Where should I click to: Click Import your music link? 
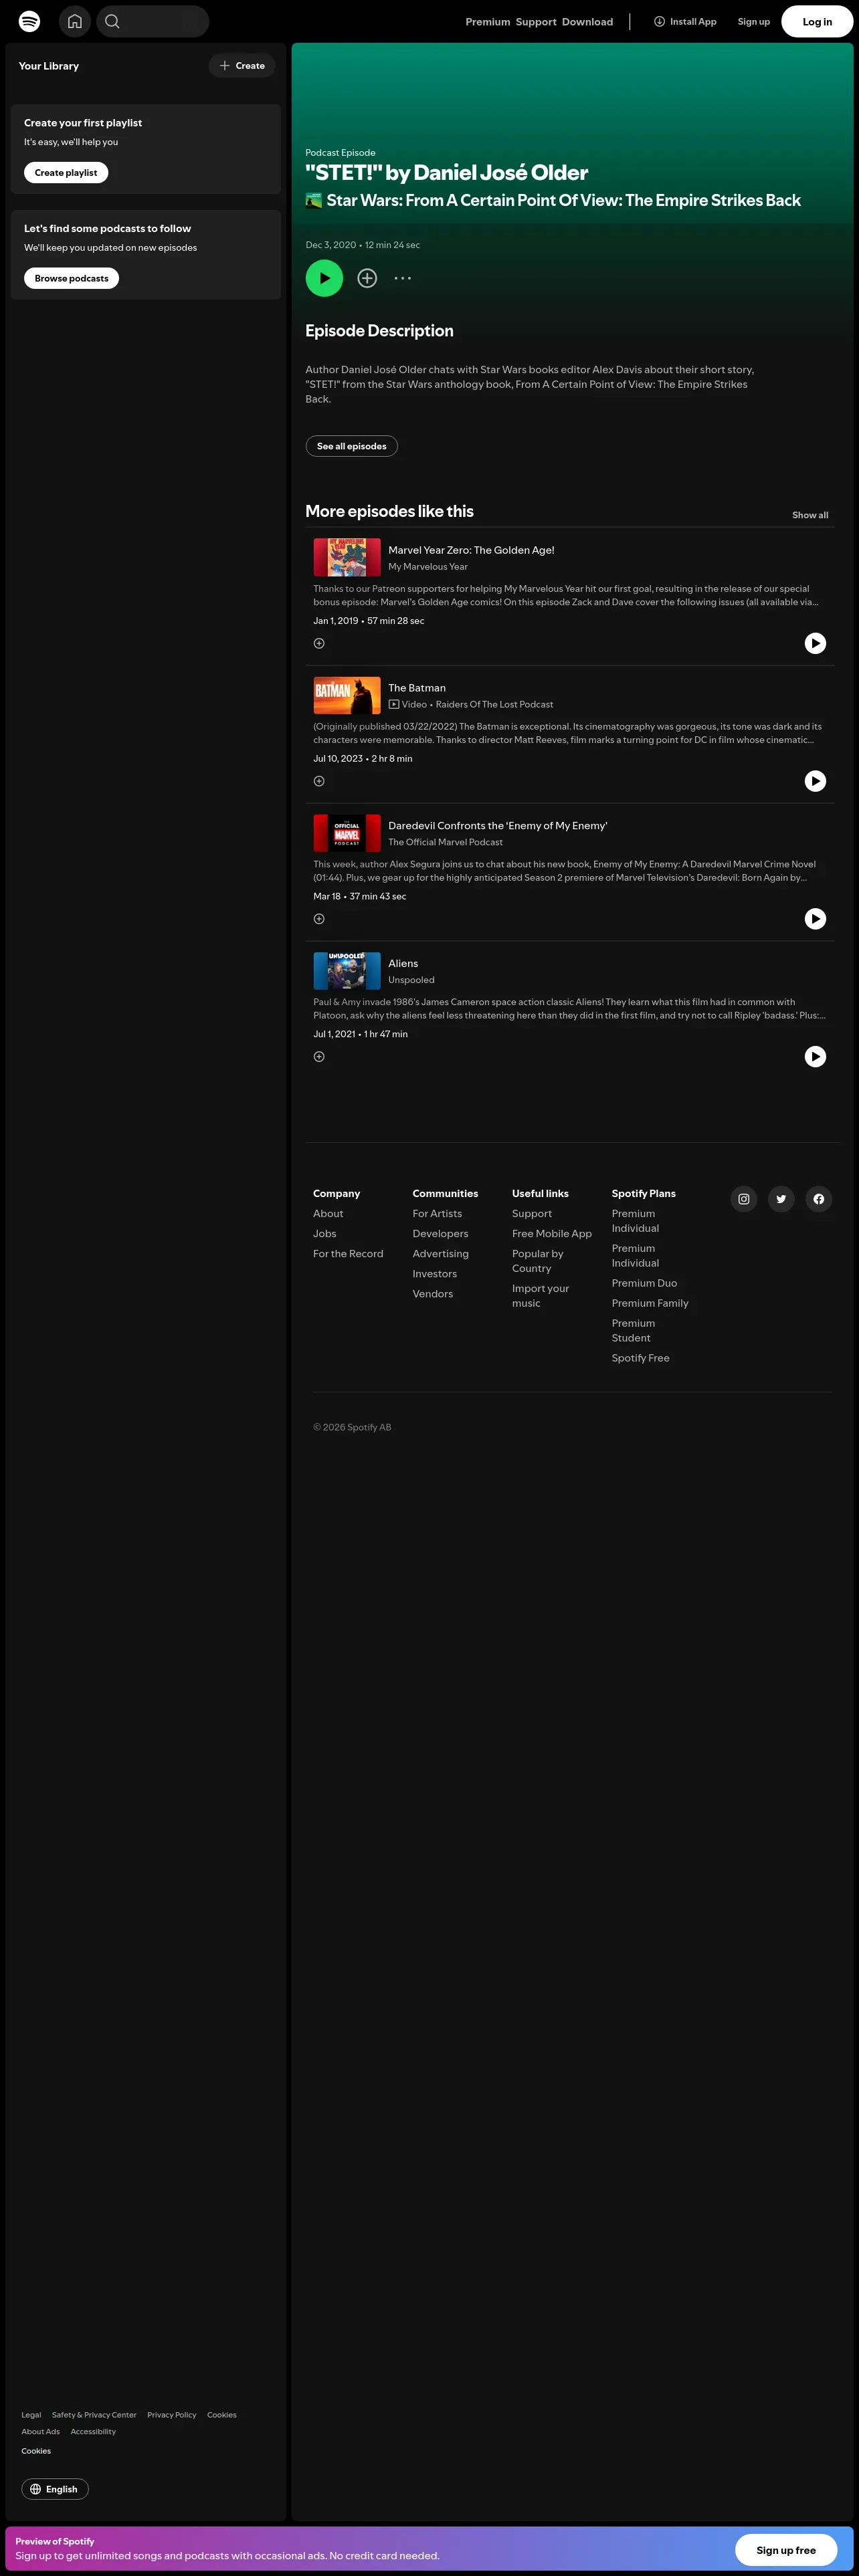(541, 1296)
